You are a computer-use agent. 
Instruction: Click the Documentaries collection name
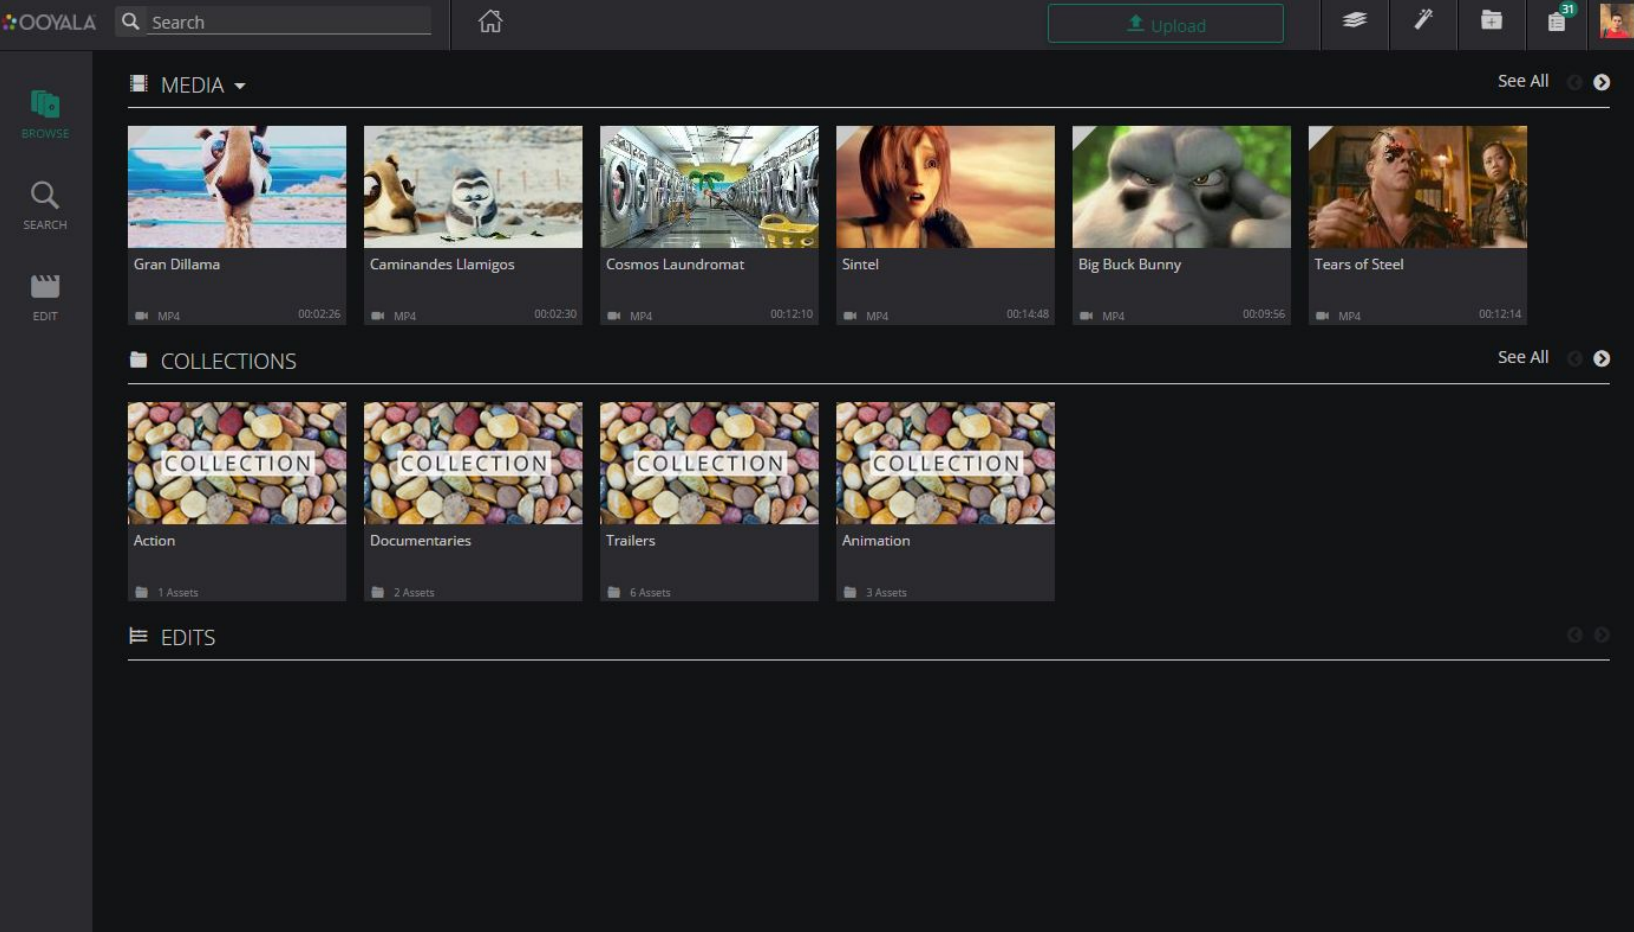(x=420, y=540)
